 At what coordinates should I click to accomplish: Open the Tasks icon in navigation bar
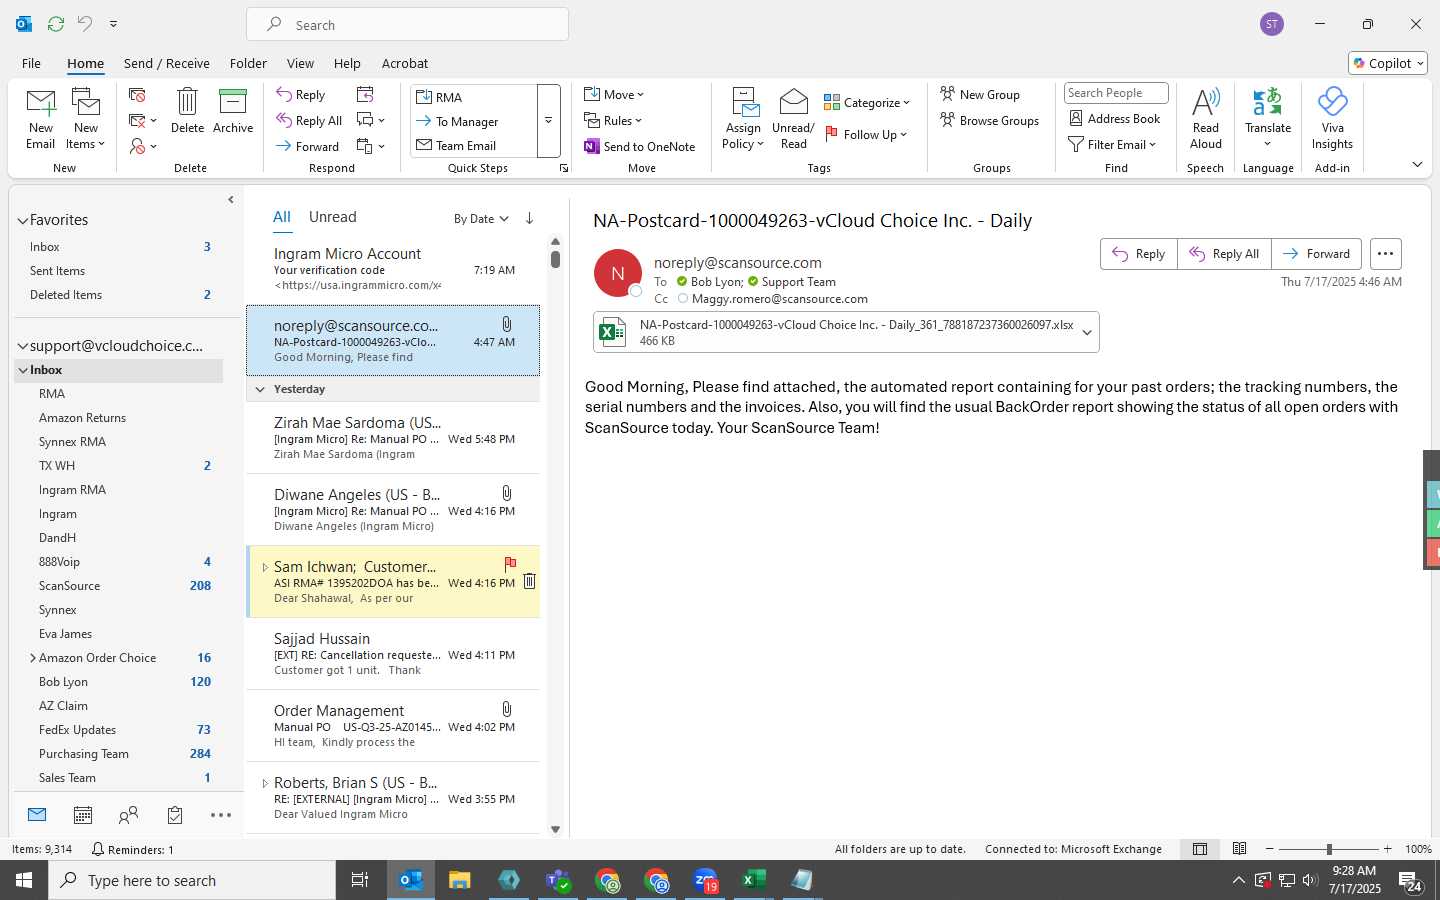pos(175,815)
